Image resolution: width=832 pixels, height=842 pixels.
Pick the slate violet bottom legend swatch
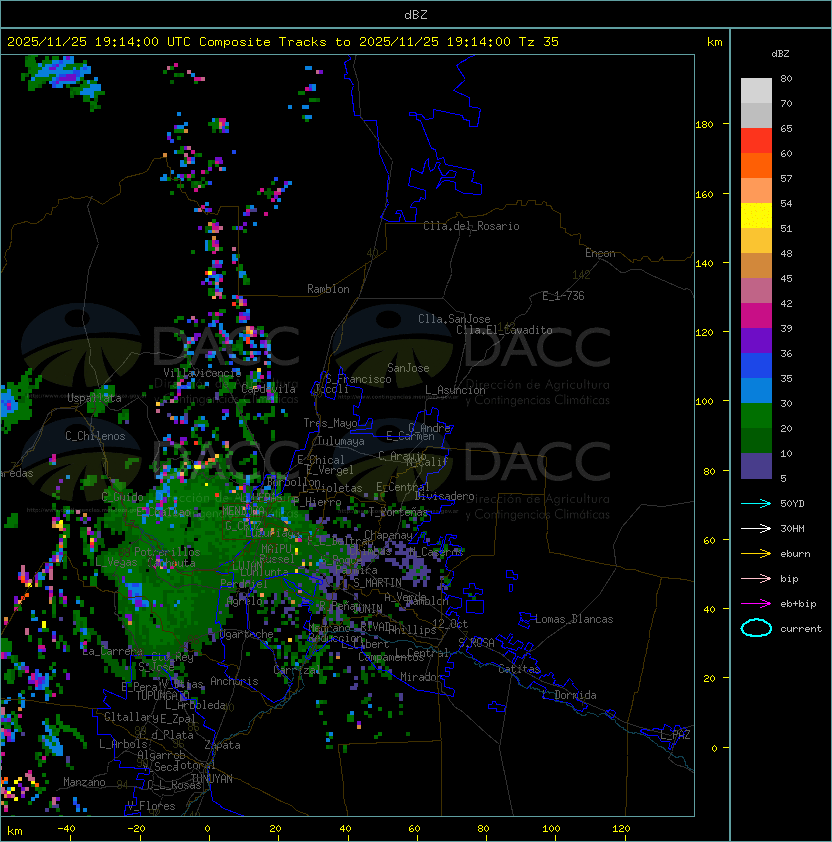point(756,466)
